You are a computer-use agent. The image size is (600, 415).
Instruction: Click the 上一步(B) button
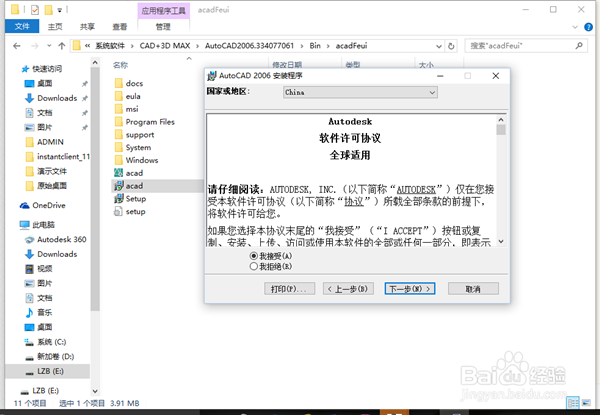(x=348, y=289)
